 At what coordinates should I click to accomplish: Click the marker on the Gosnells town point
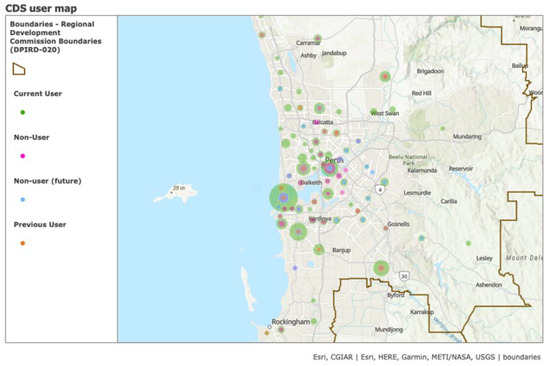pyautogui.click(x=385, y=228)
